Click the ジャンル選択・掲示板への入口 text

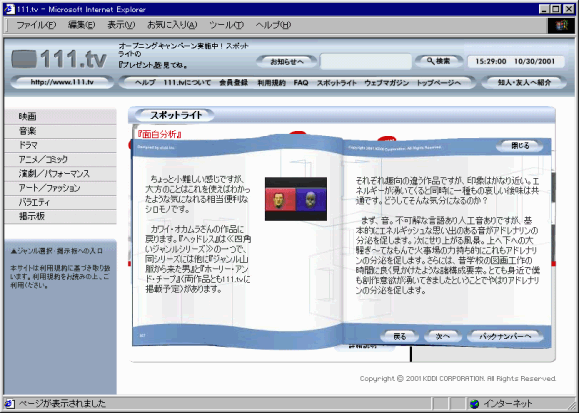57,251
